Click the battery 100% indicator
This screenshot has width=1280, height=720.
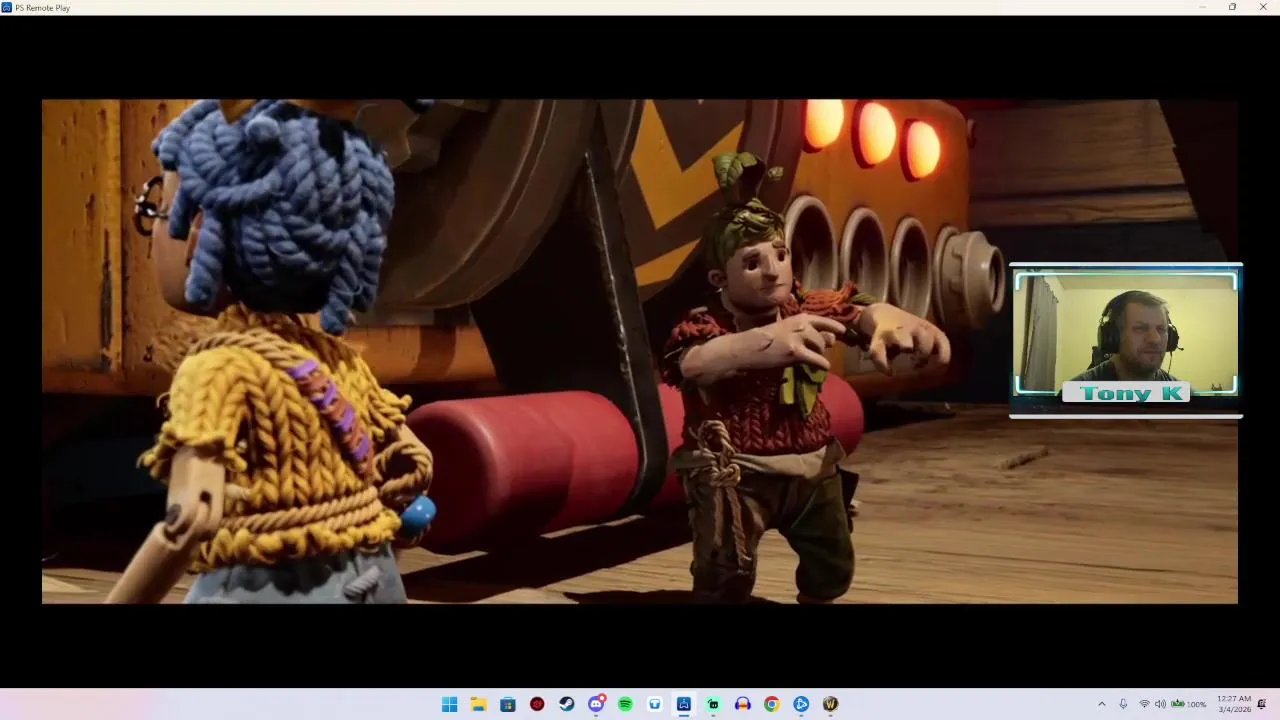(x=1189, y=704)
